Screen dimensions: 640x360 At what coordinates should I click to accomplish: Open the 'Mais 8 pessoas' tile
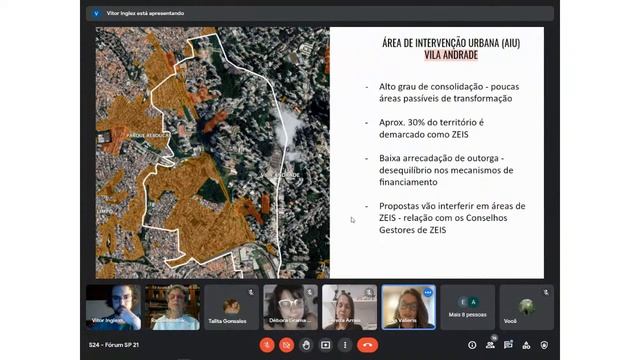pyautogui.click(x=467, y=307)
